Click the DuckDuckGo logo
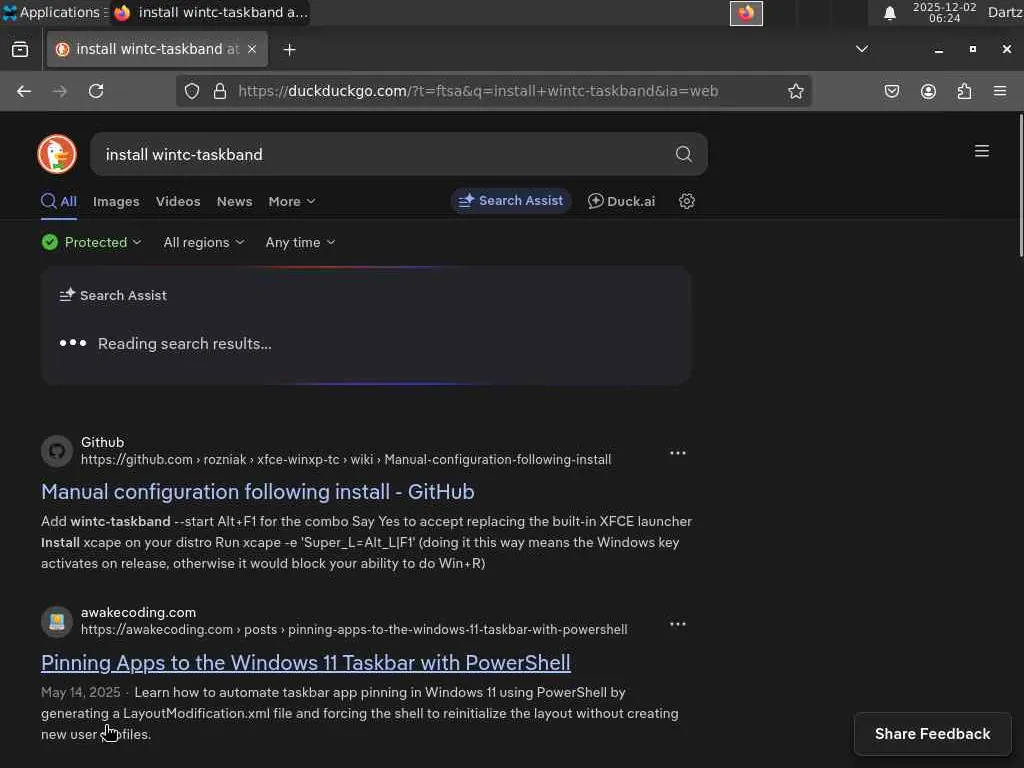The image size is (1024, 768). click(57, 154)
